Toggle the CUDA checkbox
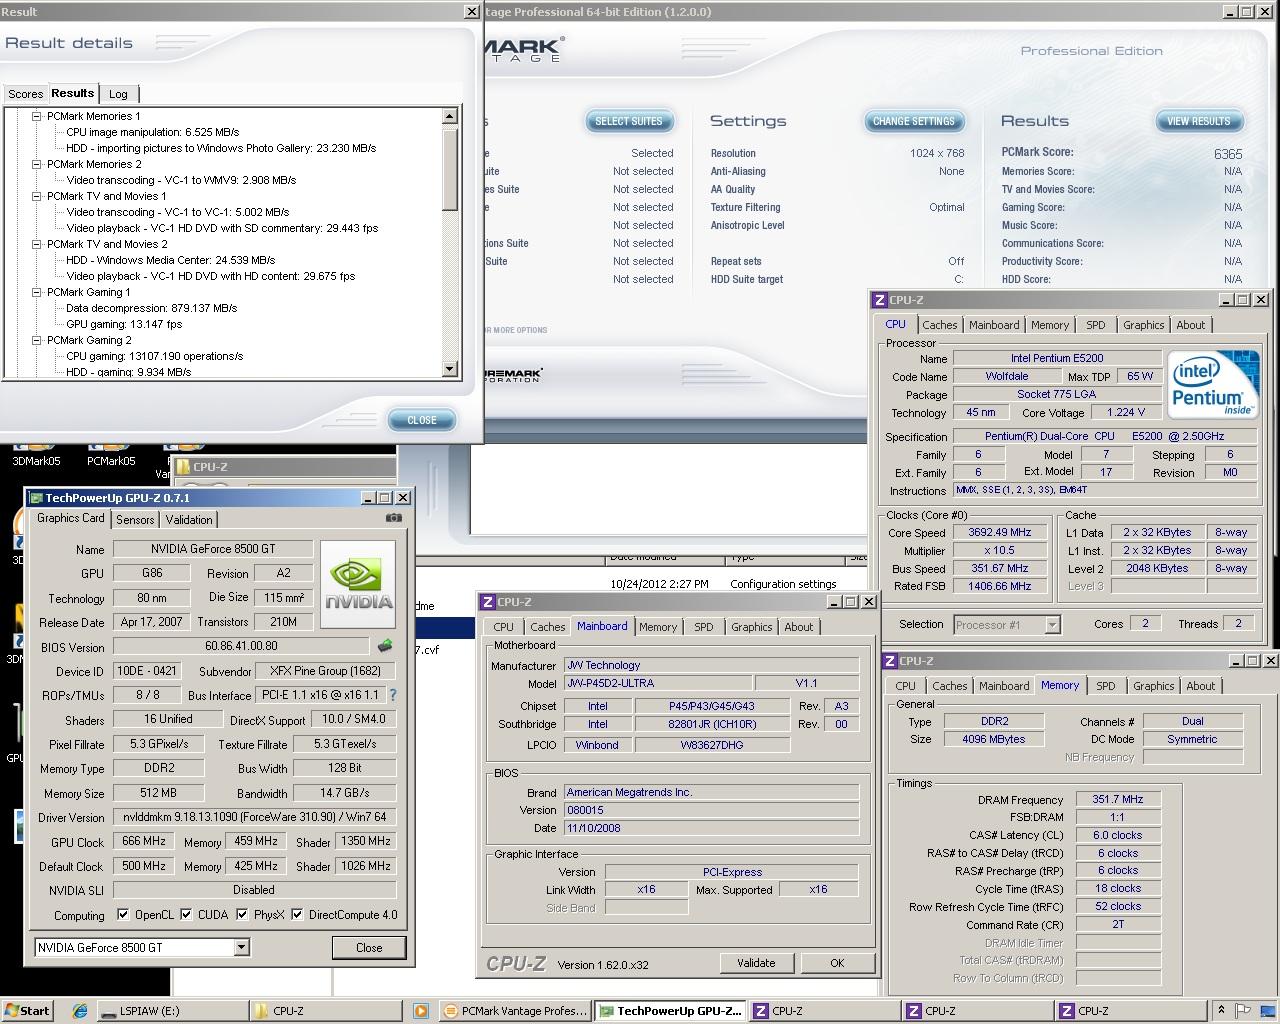Image resolution: width=1280 pixels, height=1024 pixels. (x=186, y=914)
